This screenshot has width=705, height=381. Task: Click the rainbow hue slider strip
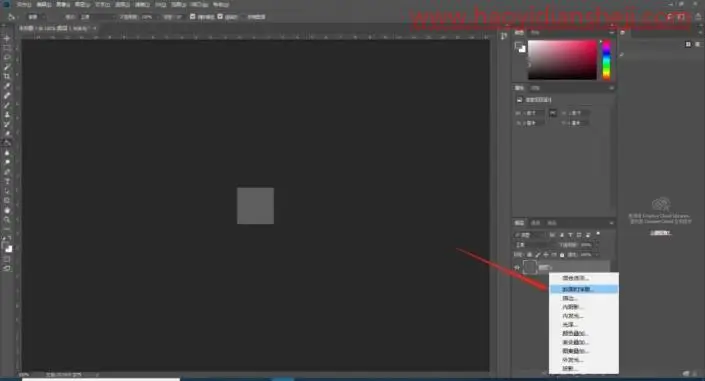(607, 60)
